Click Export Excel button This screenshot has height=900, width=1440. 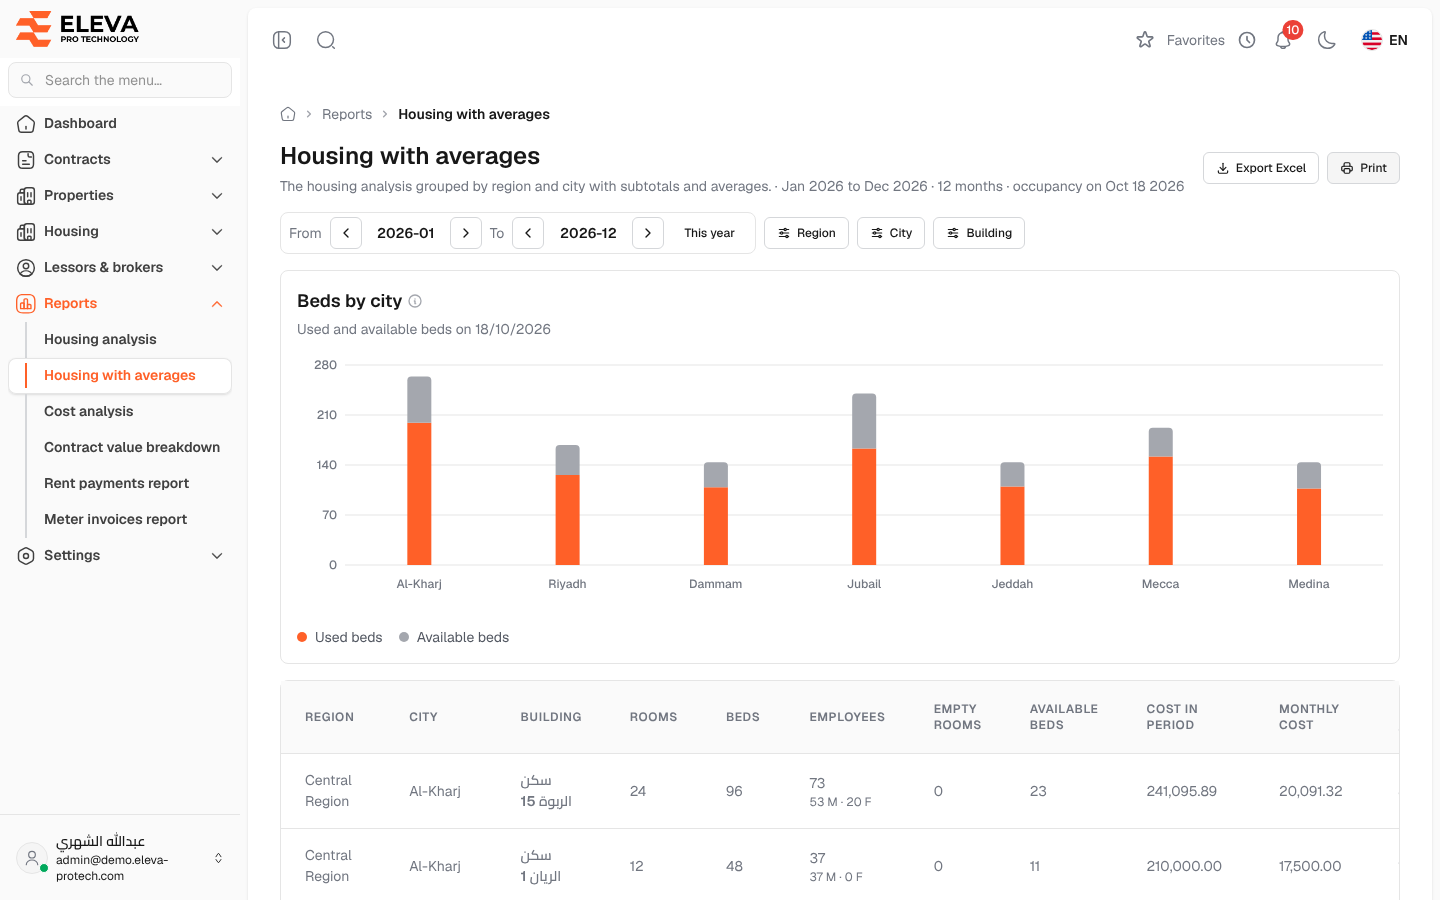pyautogui.click(x=1261, y=168)
